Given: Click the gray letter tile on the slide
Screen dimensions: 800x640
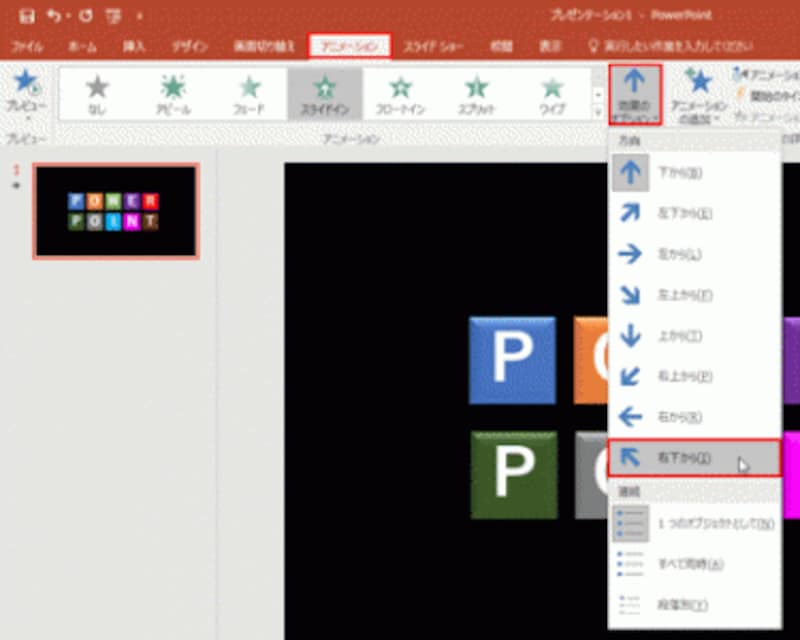Looking at the screenshot, I should point(592,475).
